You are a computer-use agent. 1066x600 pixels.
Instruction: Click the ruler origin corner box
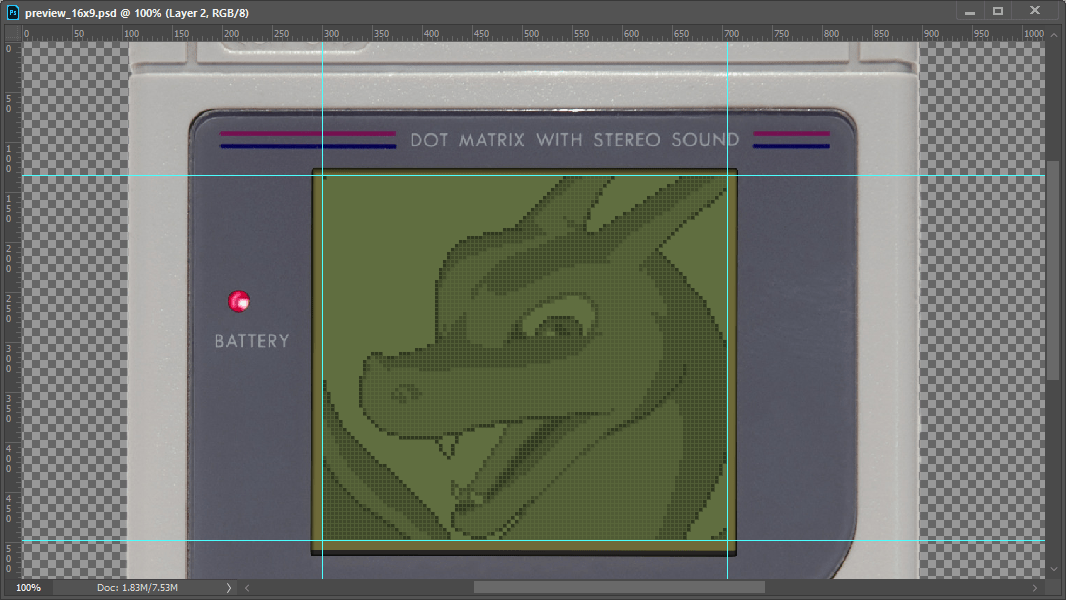click(11, 33)
